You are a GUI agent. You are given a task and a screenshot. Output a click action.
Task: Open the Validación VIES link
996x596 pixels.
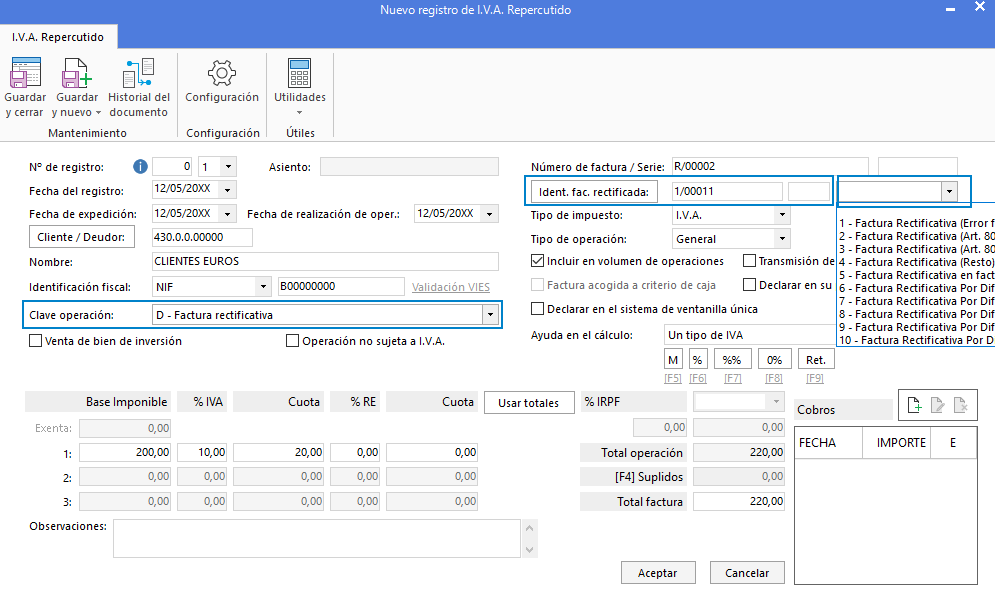coord(451,287)
